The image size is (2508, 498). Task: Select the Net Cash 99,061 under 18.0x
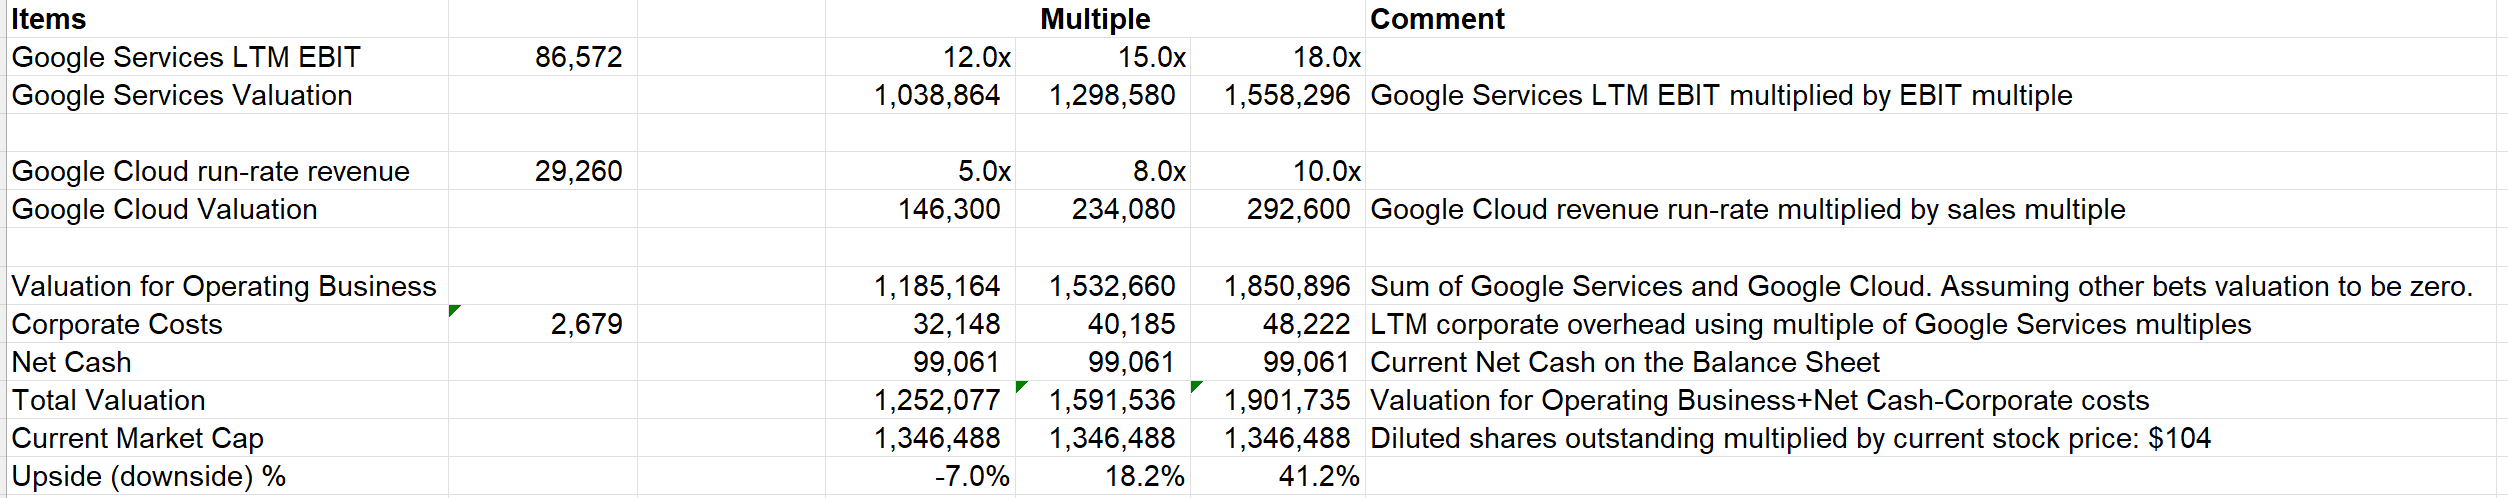click(x=1278, y=362)
